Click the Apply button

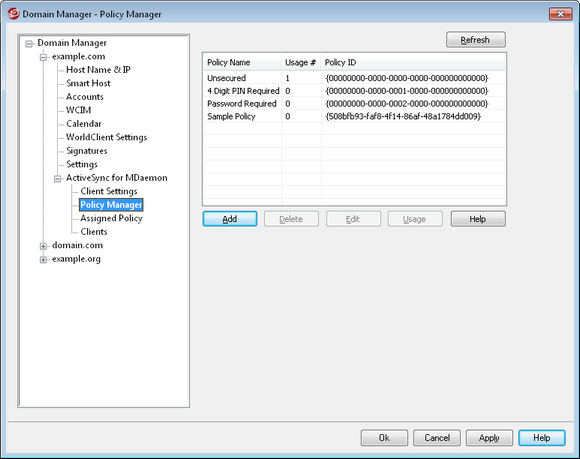(x=489, y=438)
